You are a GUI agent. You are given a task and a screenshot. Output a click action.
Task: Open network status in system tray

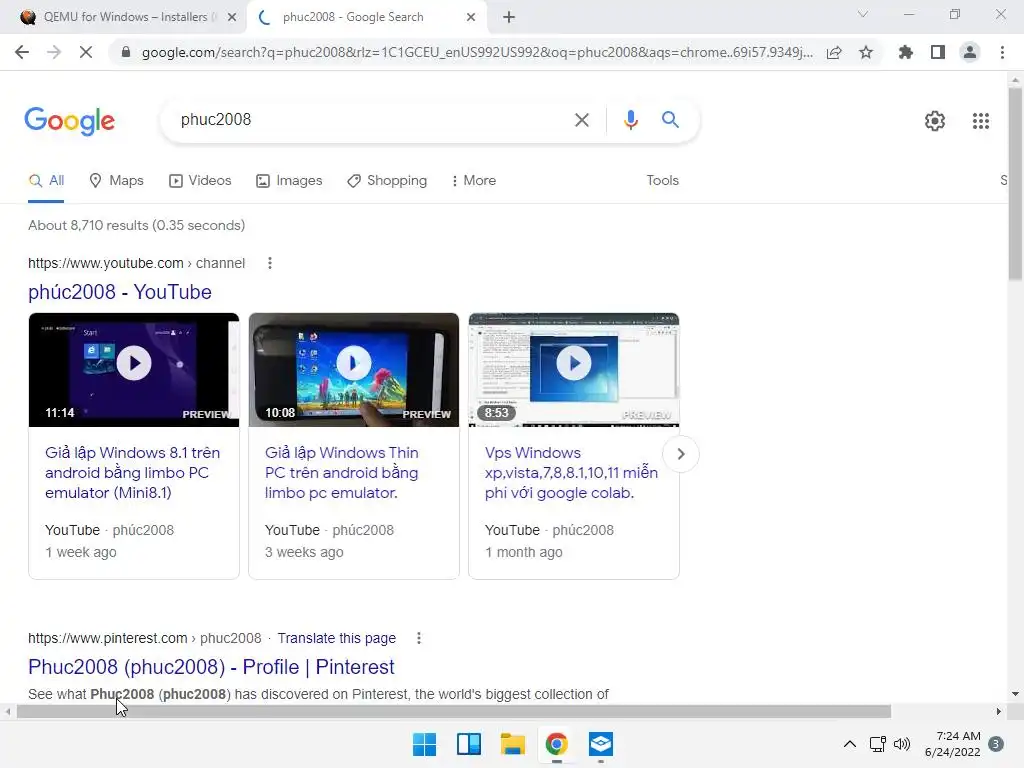click(x=877, y=744)
